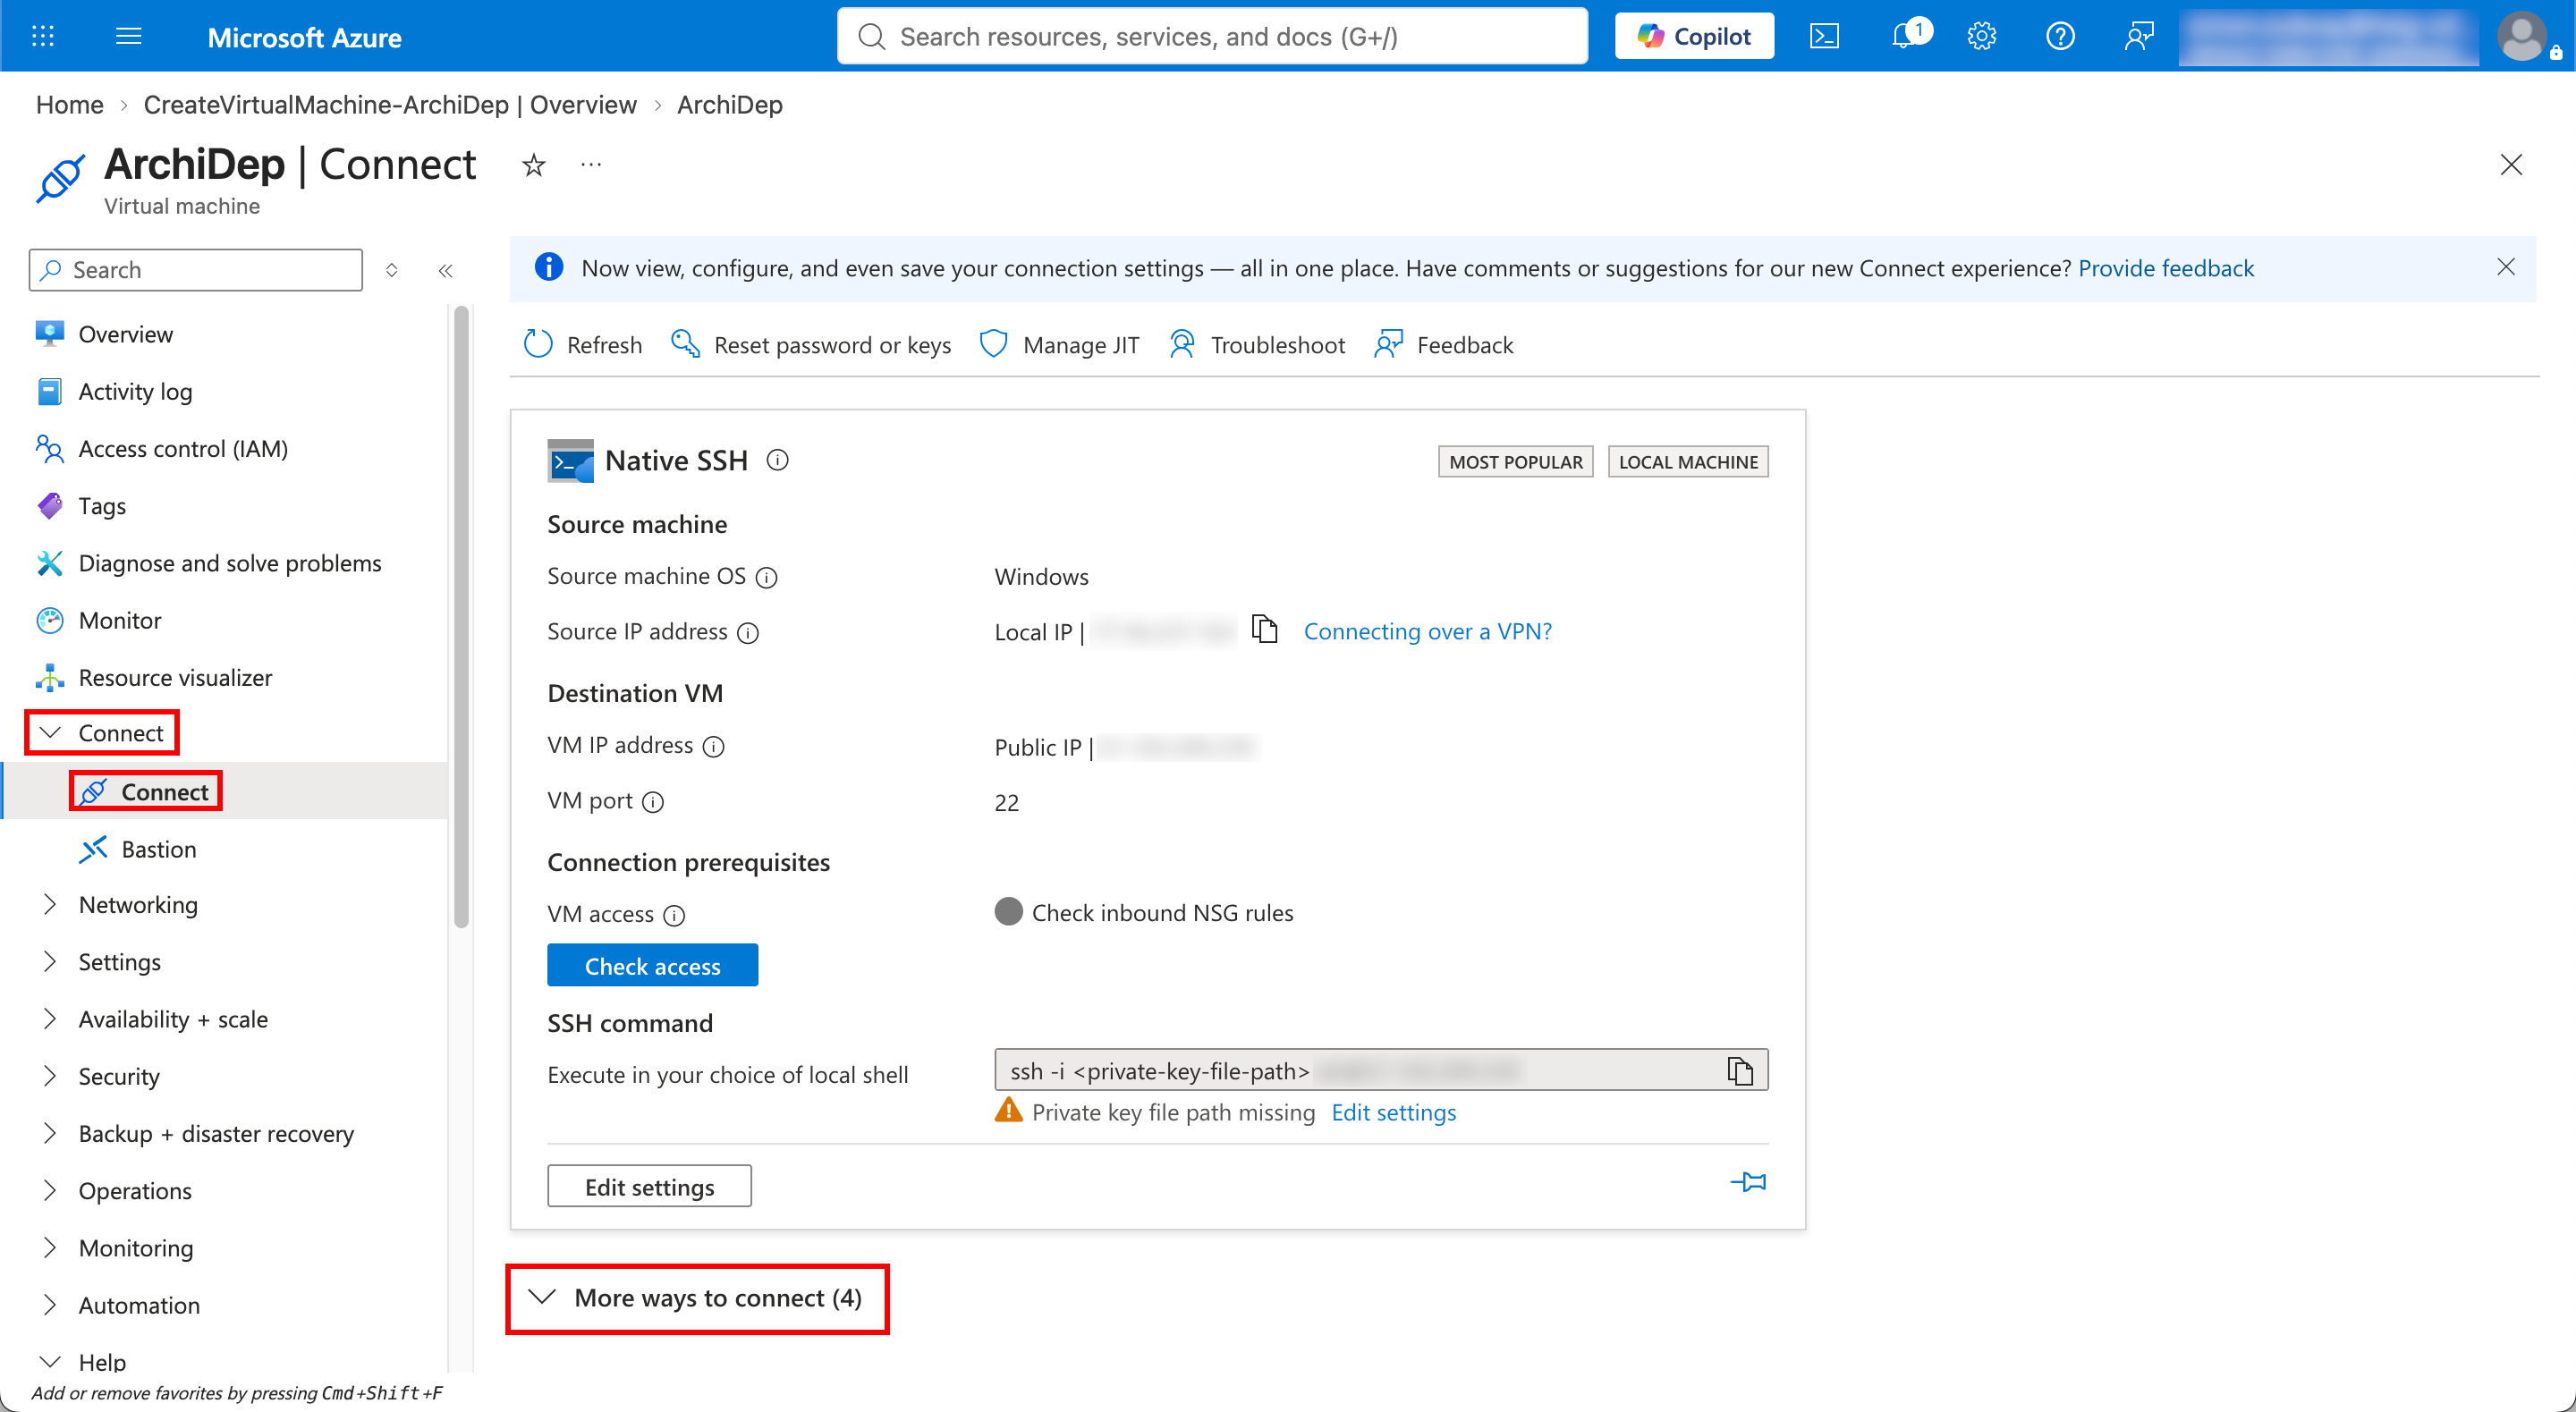This screenshot has width=2576, height=1412.
Task: Expand More ways to connect (4)
Action: [x=697, y=1298]
